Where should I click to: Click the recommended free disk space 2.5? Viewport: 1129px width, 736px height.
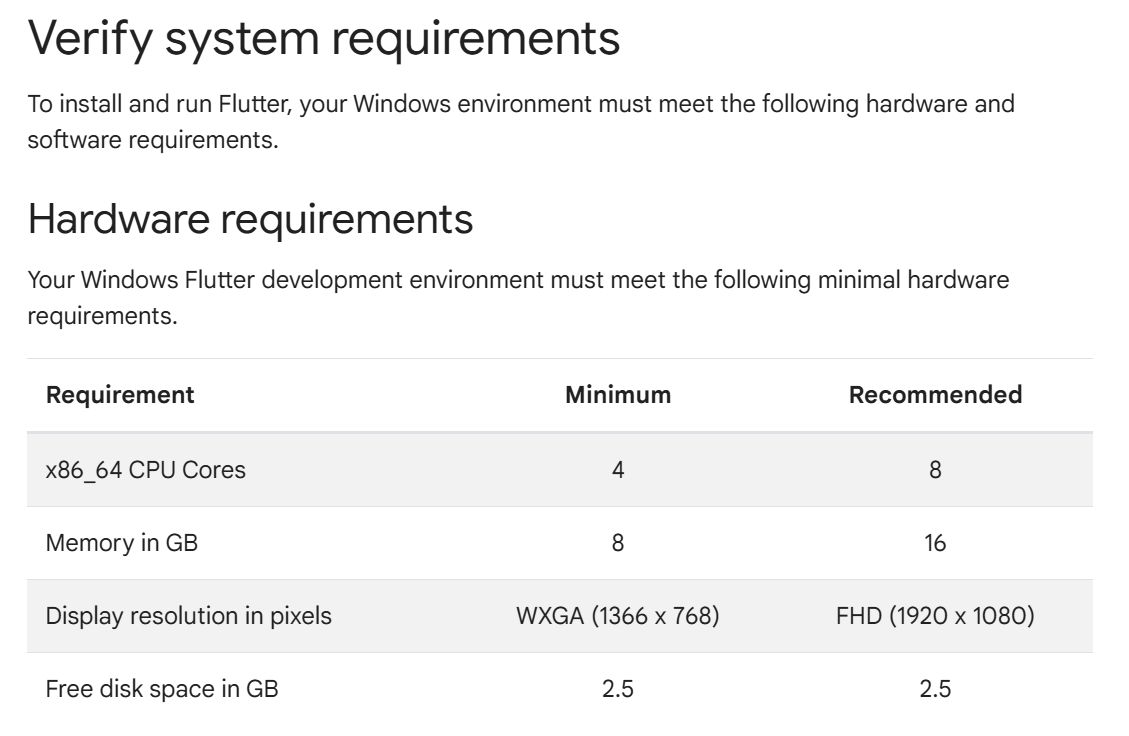(935, 688)
